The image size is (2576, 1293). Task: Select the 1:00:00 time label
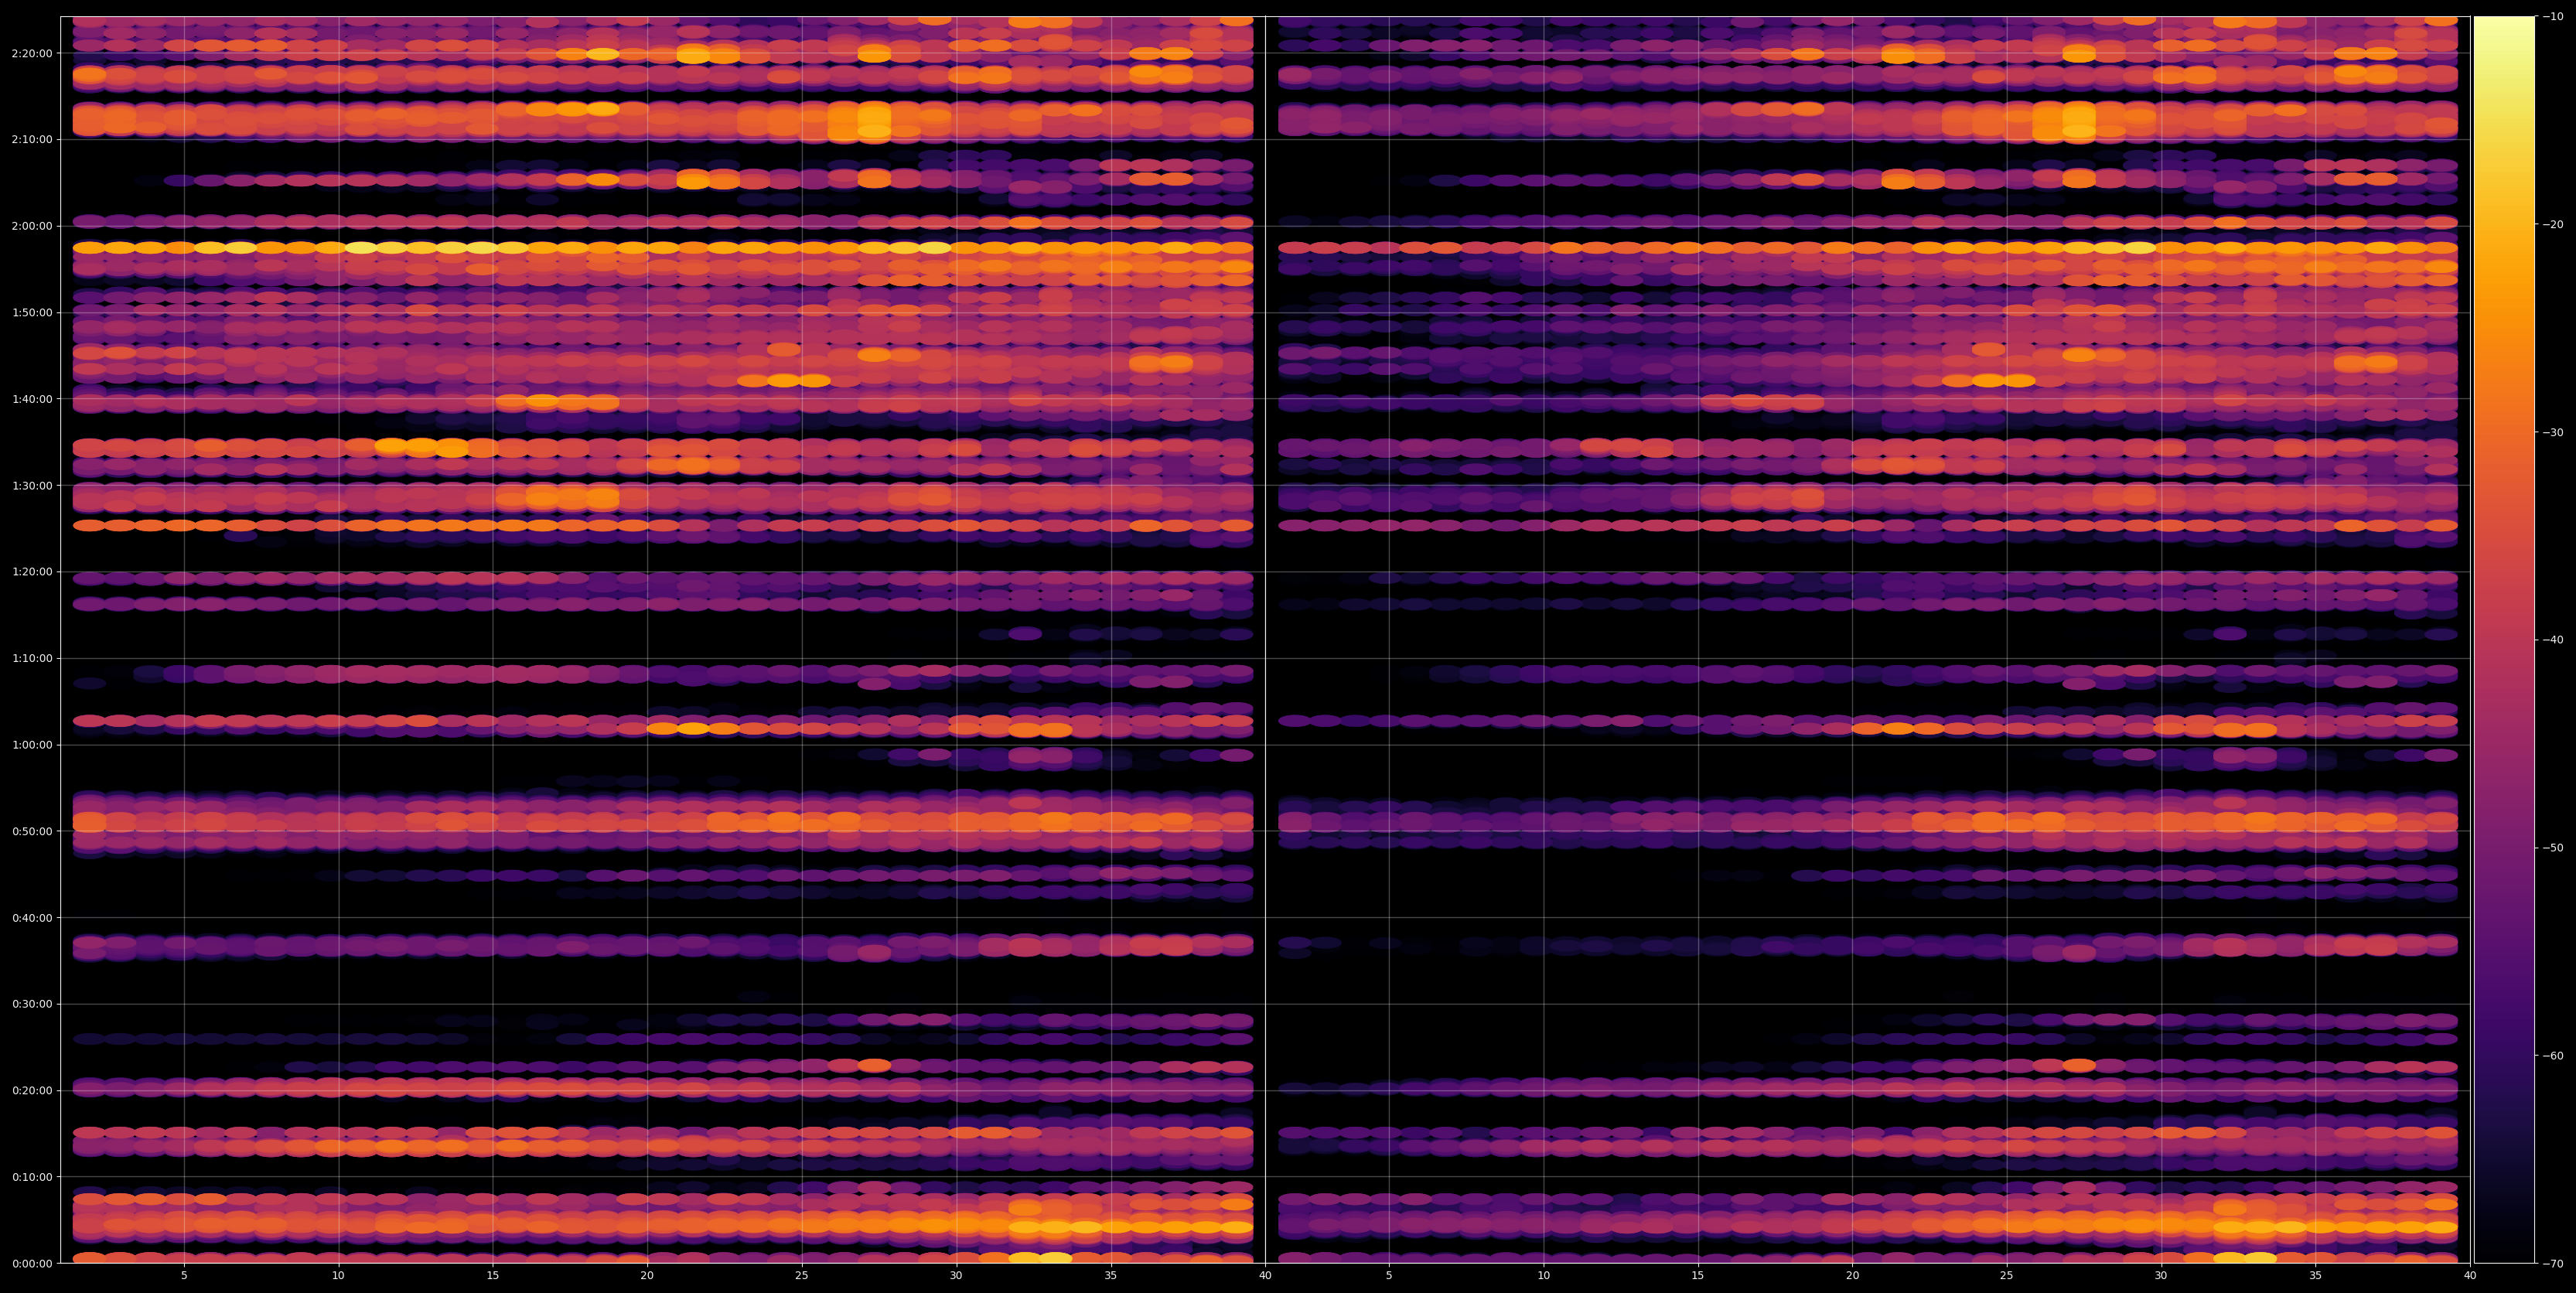32,745
